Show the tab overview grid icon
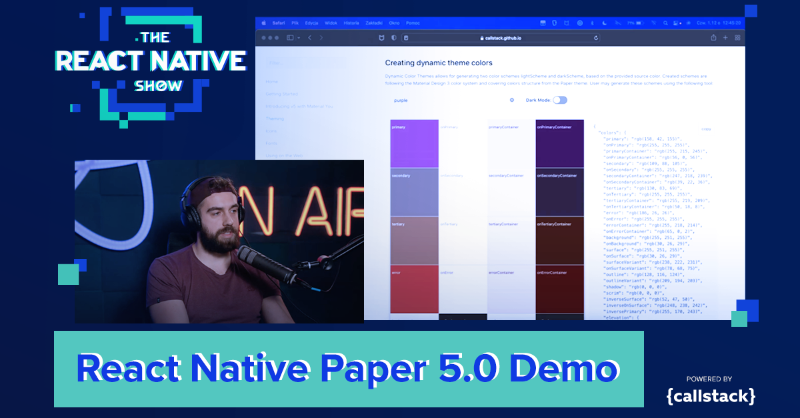This screenshot has height=418, width=800. point(737,38)
